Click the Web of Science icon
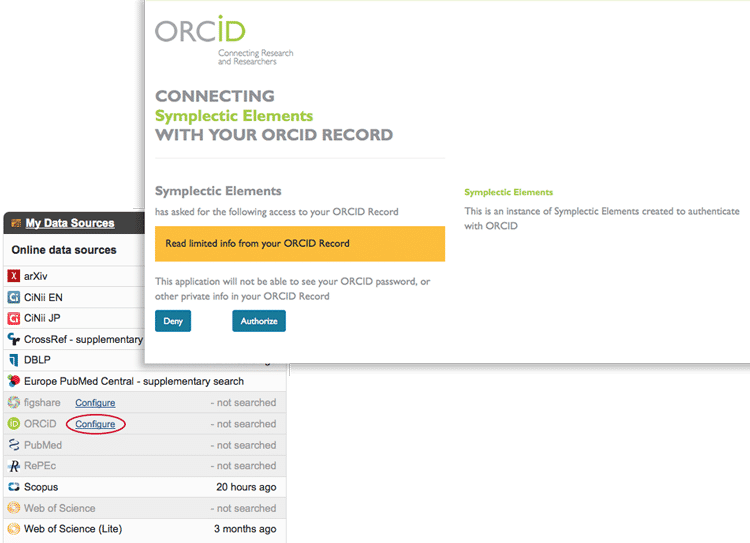The width and height of the screenshot is (750, 543). coord(14,508)
